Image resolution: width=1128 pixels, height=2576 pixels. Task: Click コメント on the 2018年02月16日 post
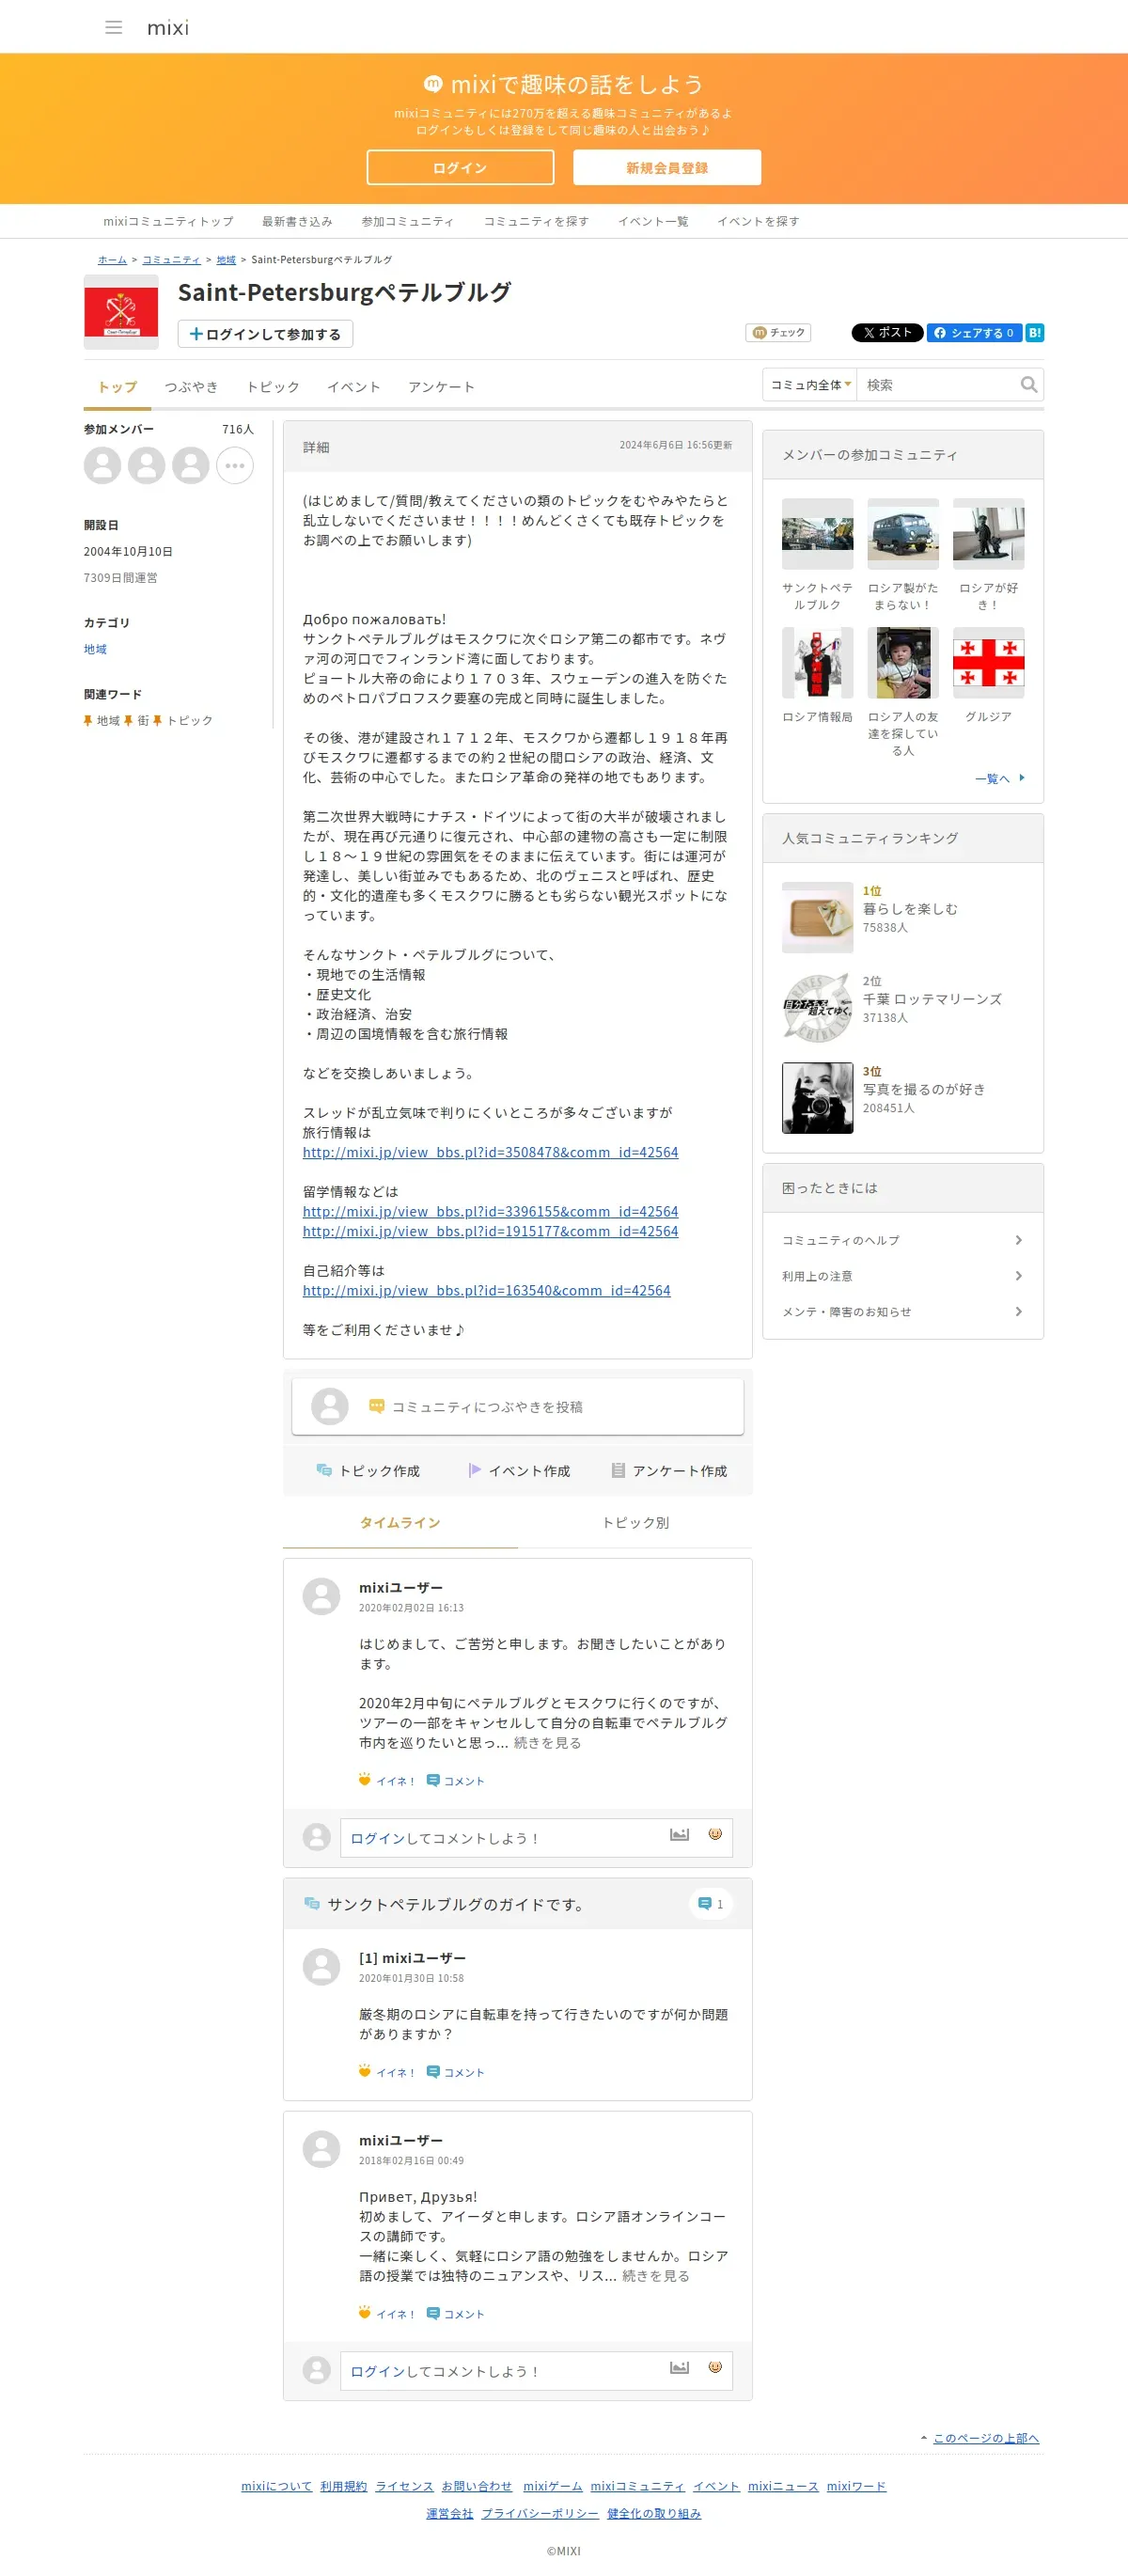point(456,2314)
